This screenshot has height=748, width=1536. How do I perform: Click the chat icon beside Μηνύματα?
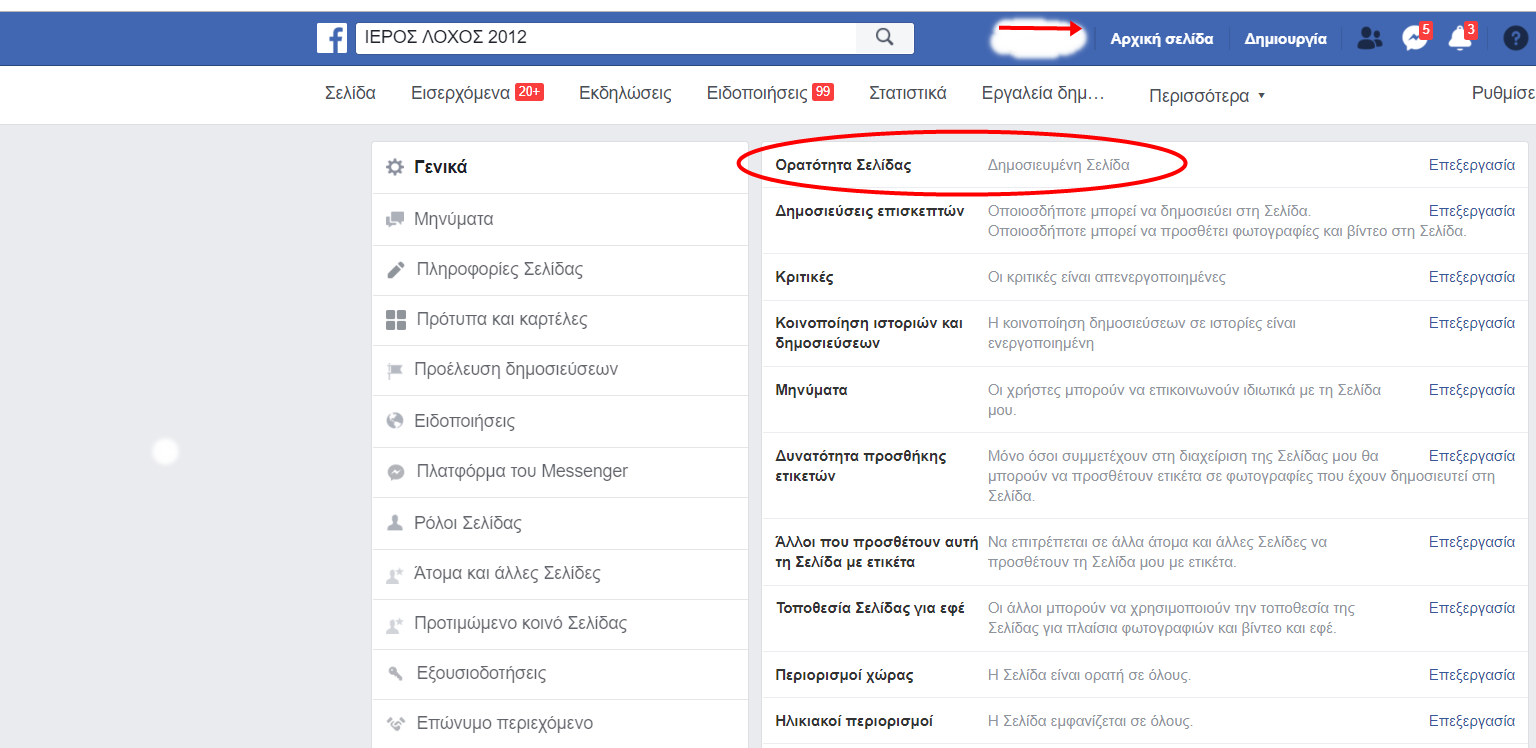click(x=395, y=219)
